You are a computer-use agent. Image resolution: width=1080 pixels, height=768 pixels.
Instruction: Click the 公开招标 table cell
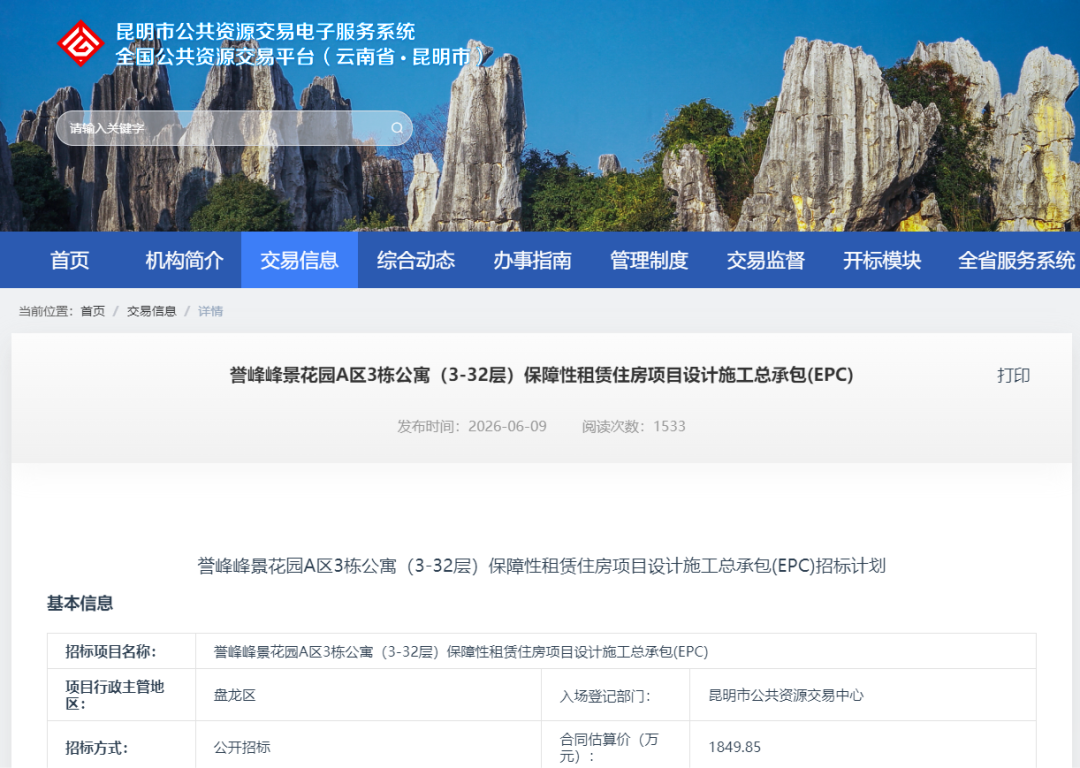(368, 747)
